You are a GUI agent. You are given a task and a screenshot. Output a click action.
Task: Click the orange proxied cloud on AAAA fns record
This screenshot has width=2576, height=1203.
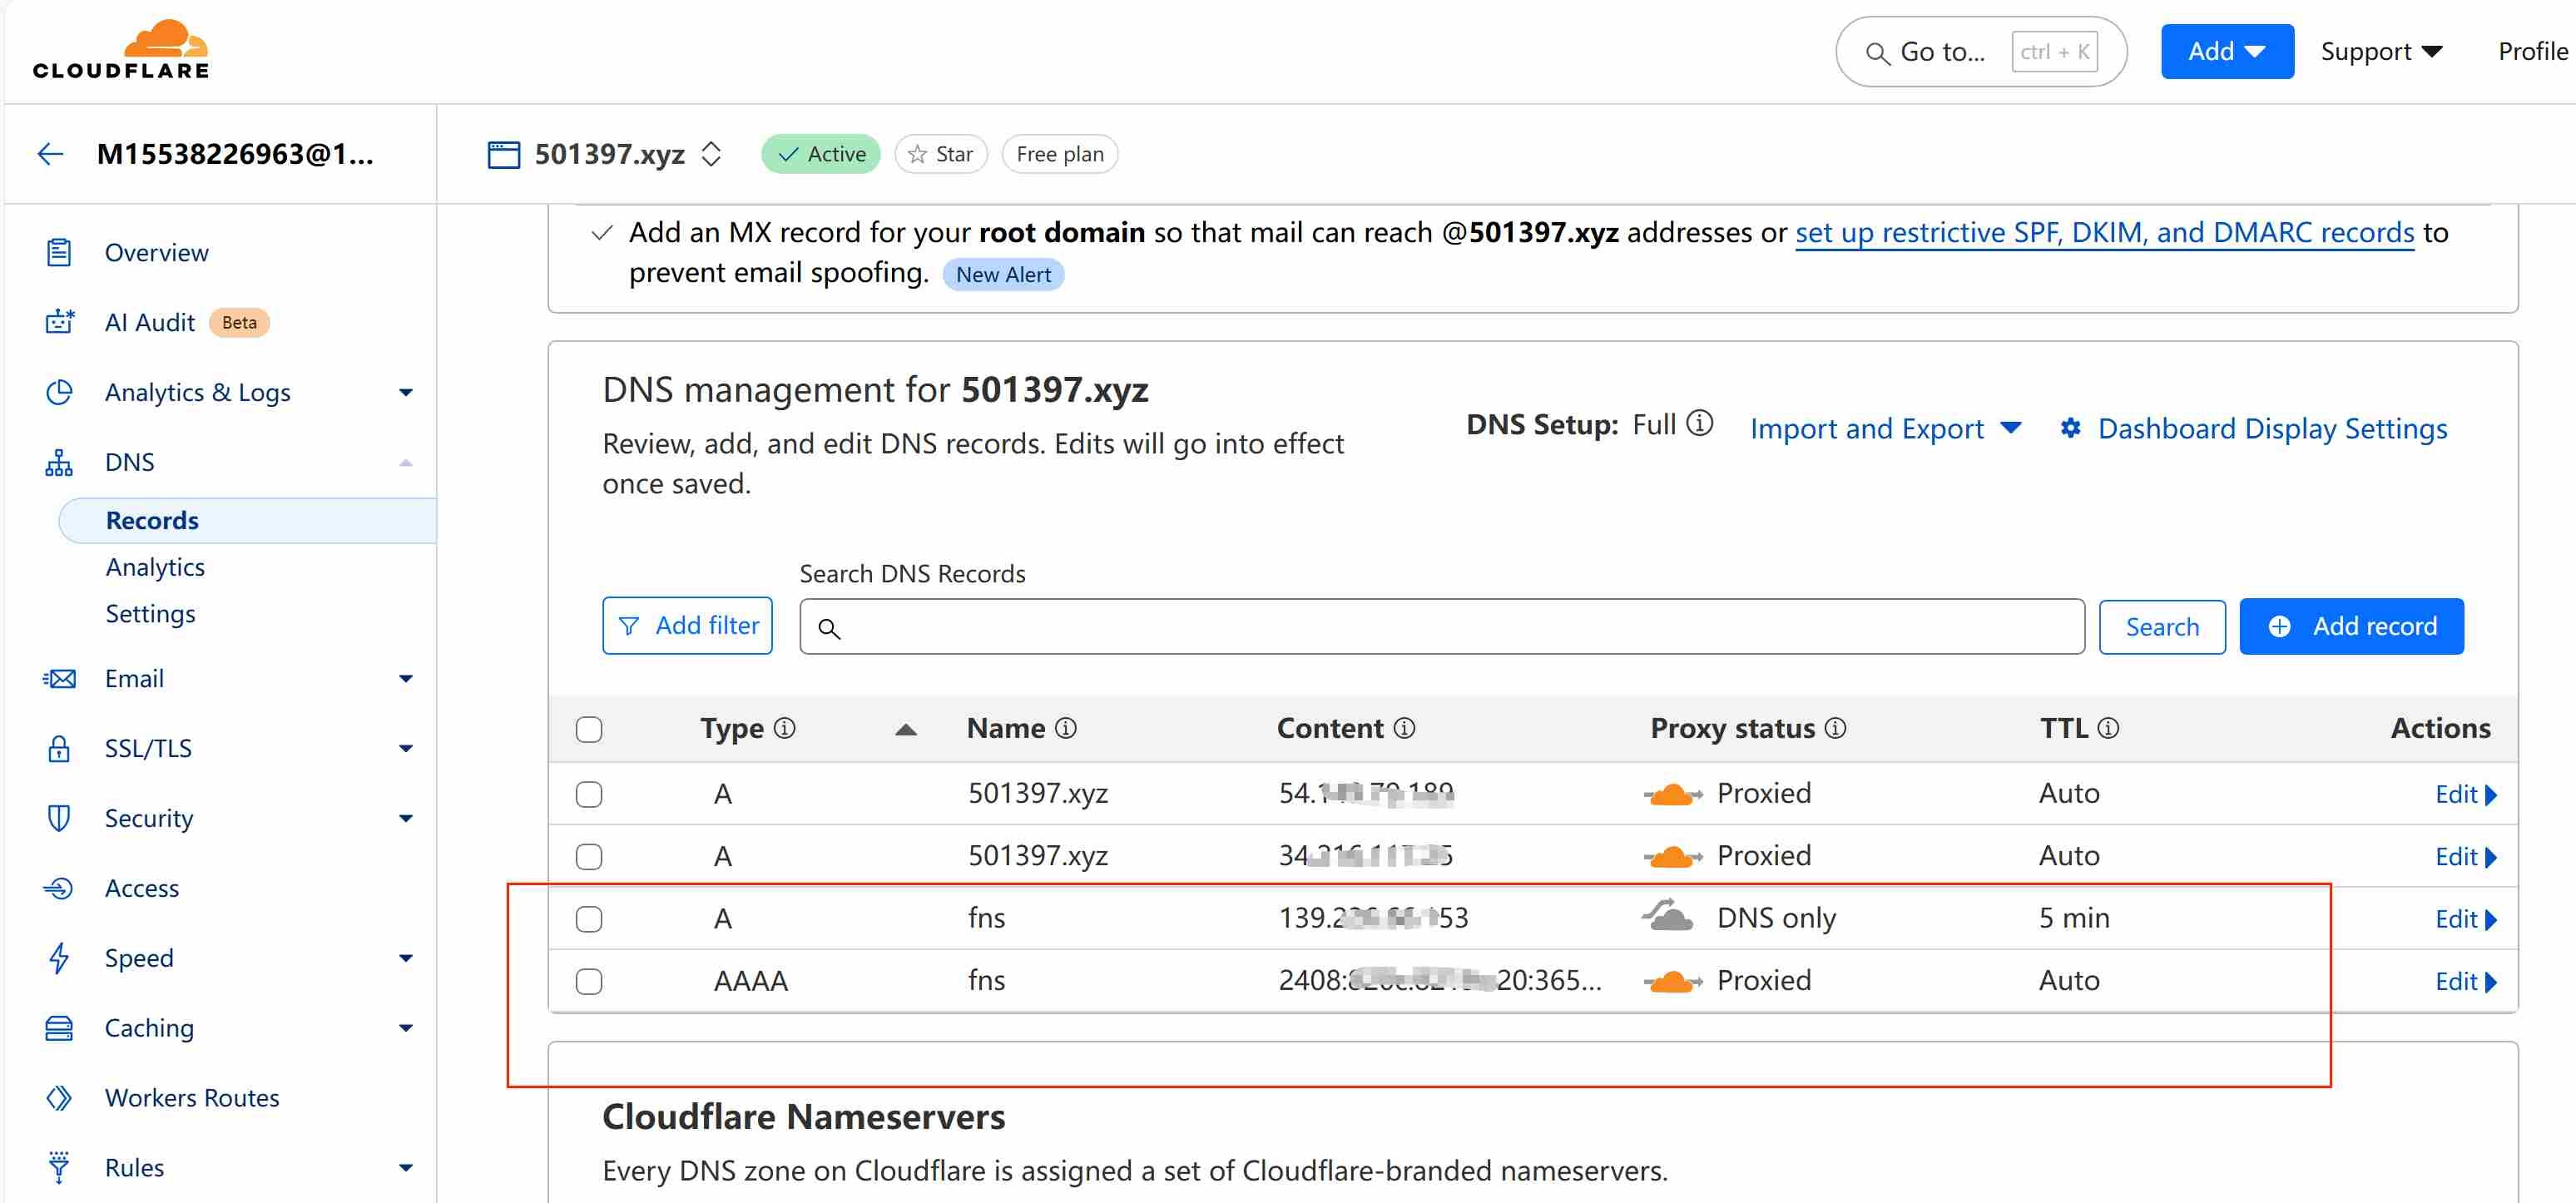(x=1672, y=981)
